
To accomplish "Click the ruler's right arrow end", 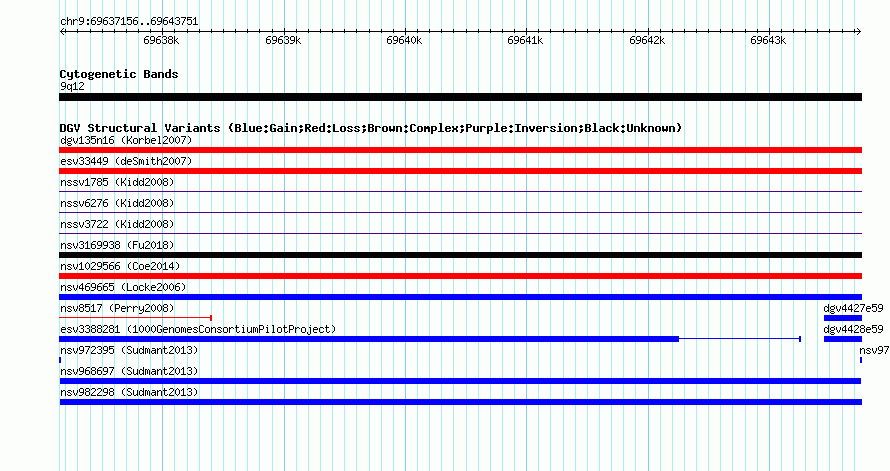I will pos(859,32).
